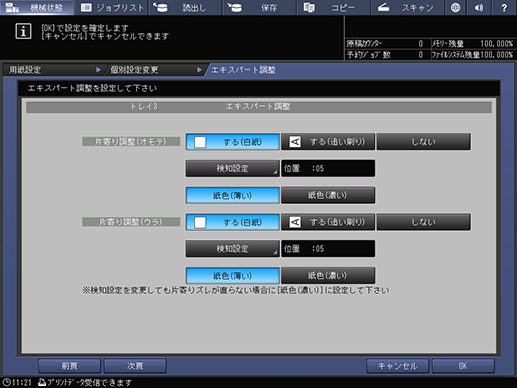
Task: Select the 保存 store tab
Action: coord(259,7)
